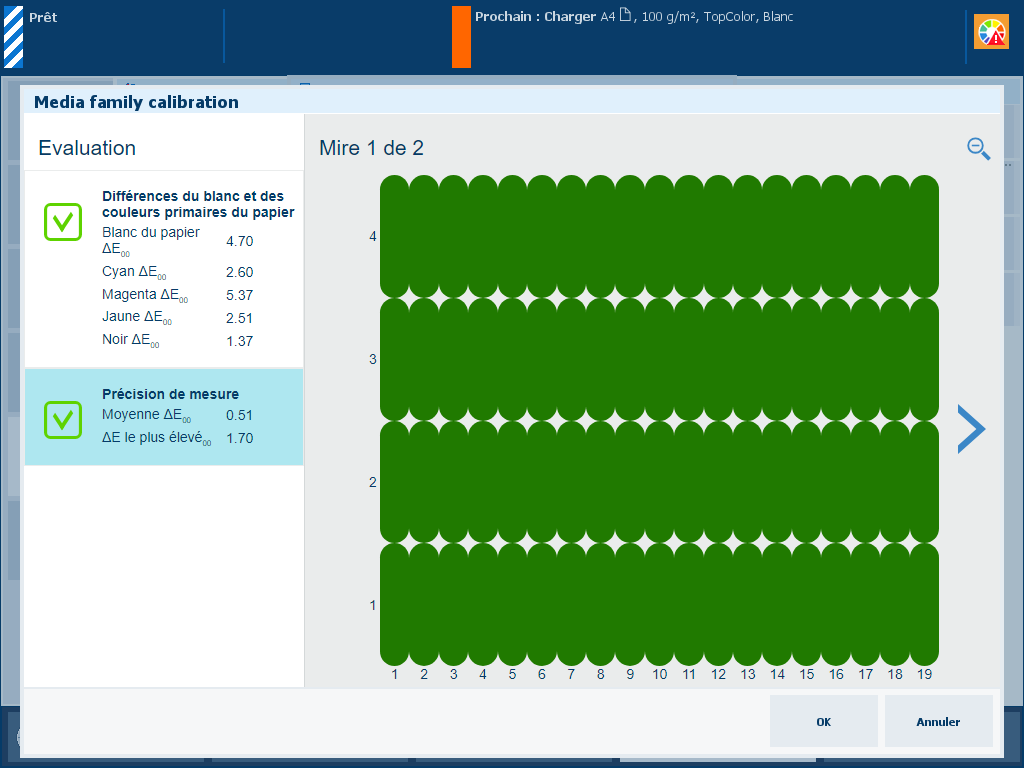
Task: Click the Magenta ΔE value 5.37
Action: pos(239,296)
